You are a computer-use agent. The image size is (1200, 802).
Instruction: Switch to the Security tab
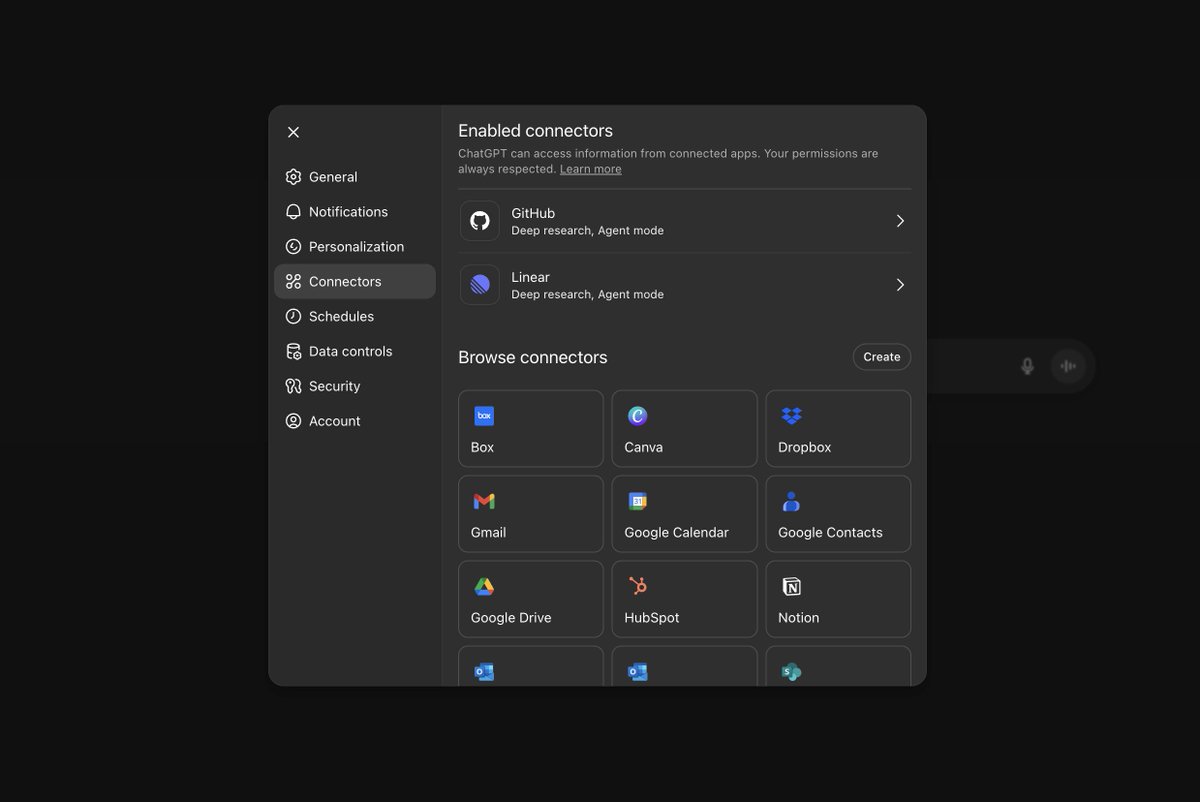[x=355, y=386]
